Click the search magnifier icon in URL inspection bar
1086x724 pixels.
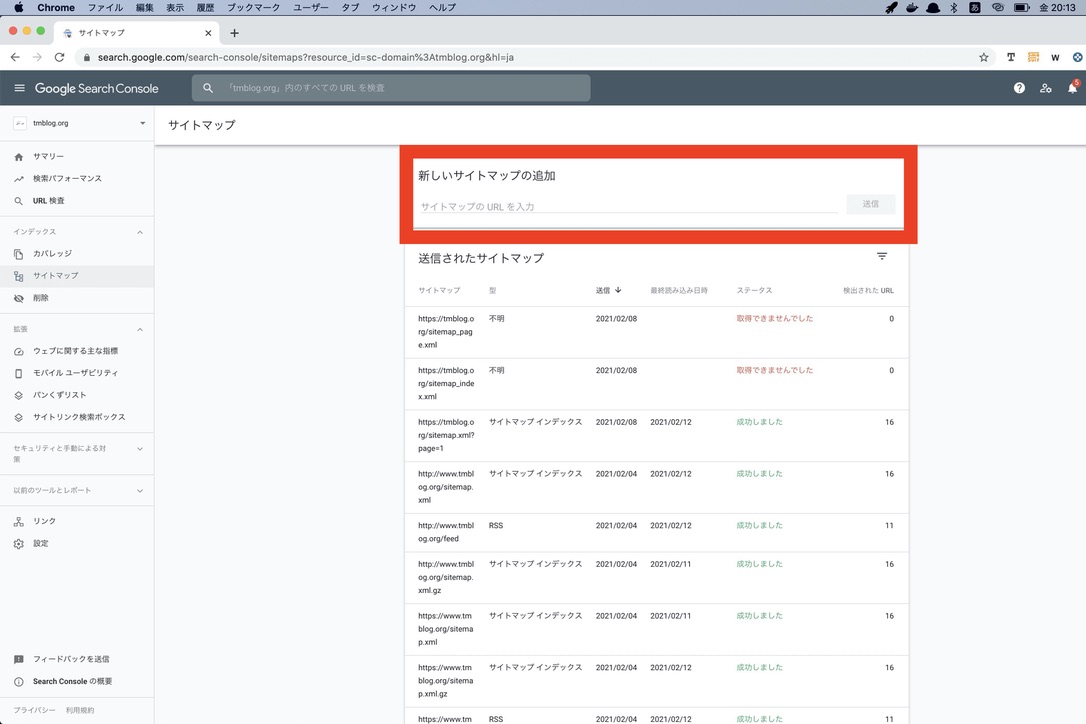(x=208, y=88)
